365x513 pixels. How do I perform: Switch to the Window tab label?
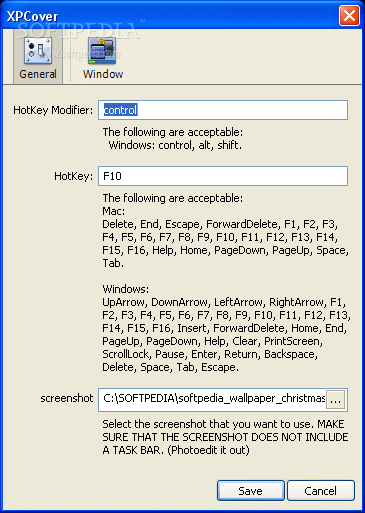[x=103, y=74]
